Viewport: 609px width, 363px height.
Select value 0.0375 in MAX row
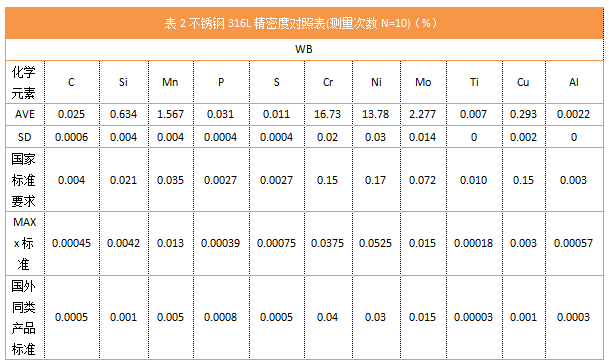click(327, 243)
